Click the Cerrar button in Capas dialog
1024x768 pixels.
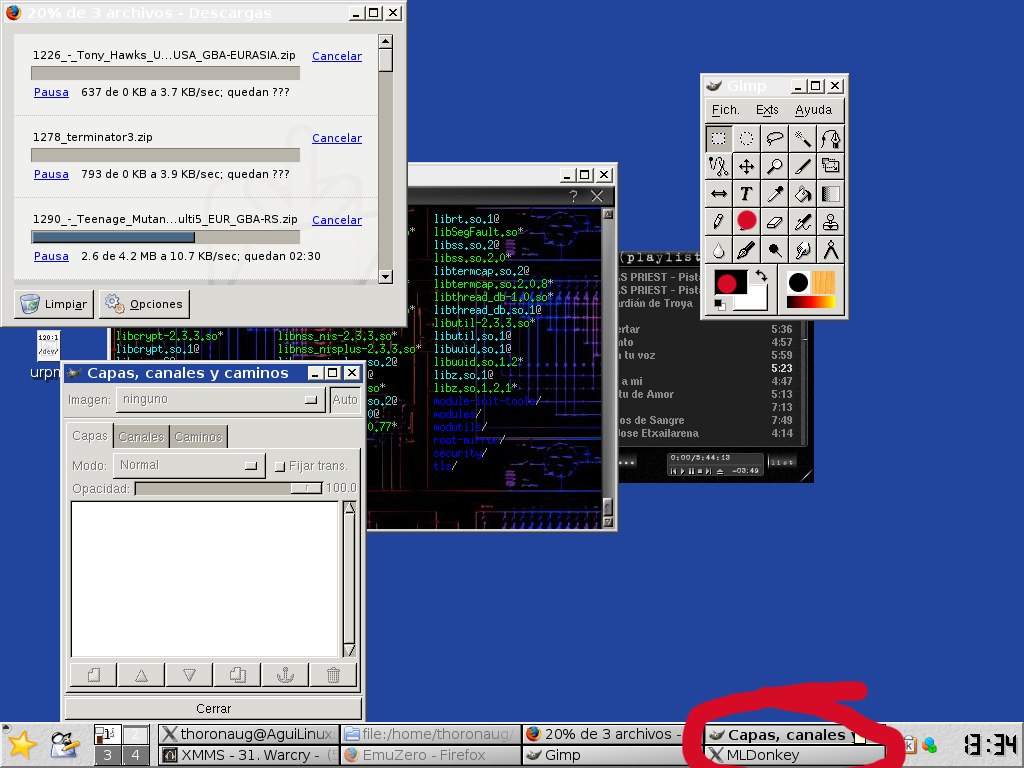point(214,709)
